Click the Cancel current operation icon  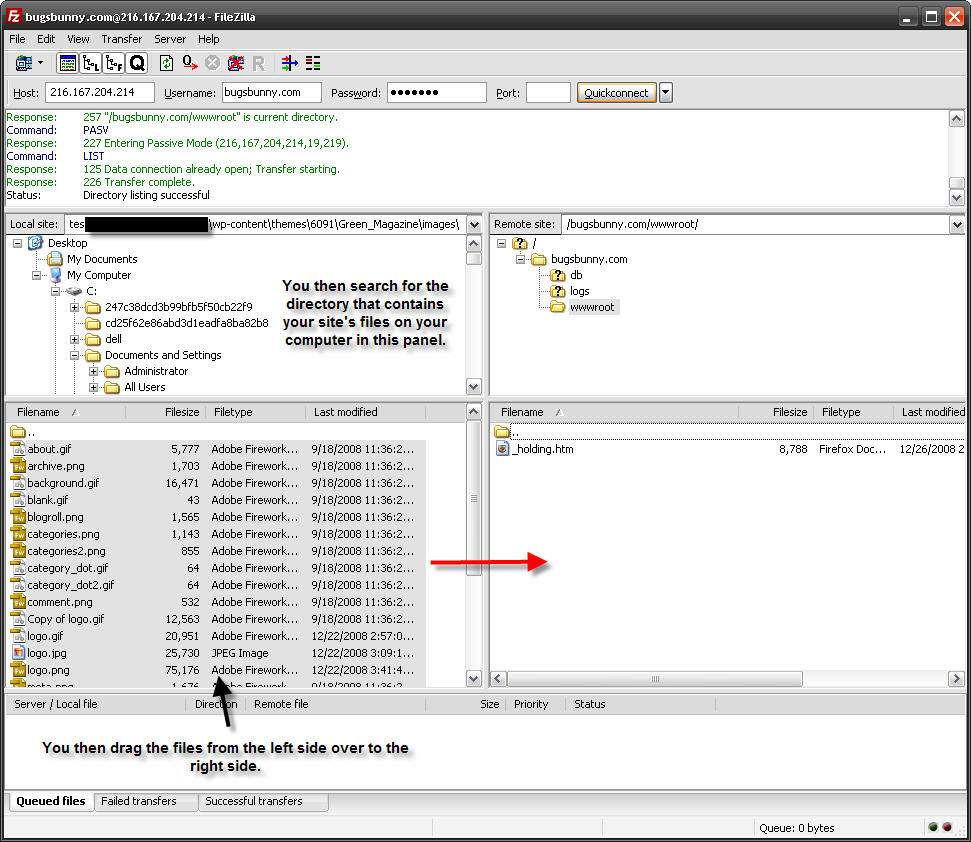tap(212, 63)
